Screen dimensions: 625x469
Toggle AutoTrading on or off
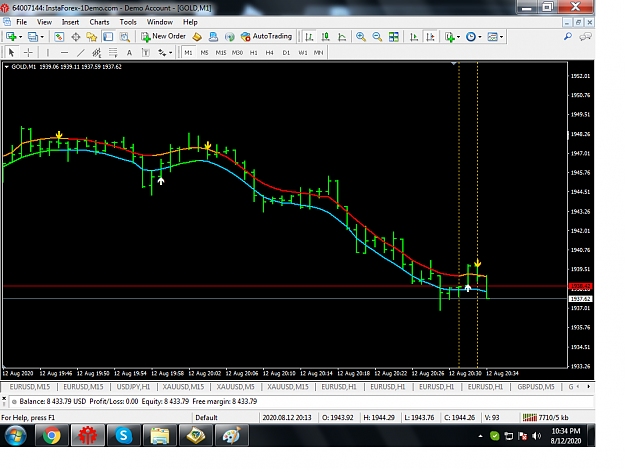(266, 37)
